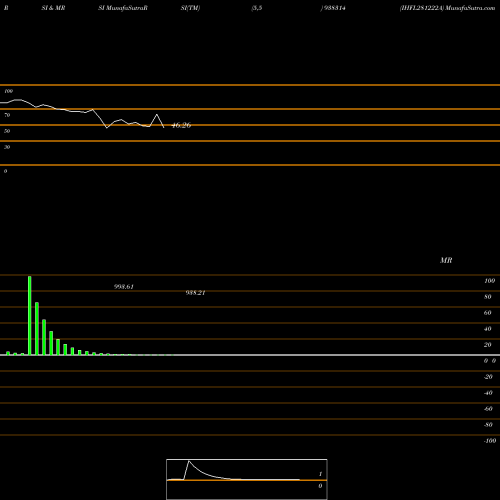This screenshot has width=500, height=500.
Task: Click the second tallest green histogram bar
Action: click(x=37, y=329)
